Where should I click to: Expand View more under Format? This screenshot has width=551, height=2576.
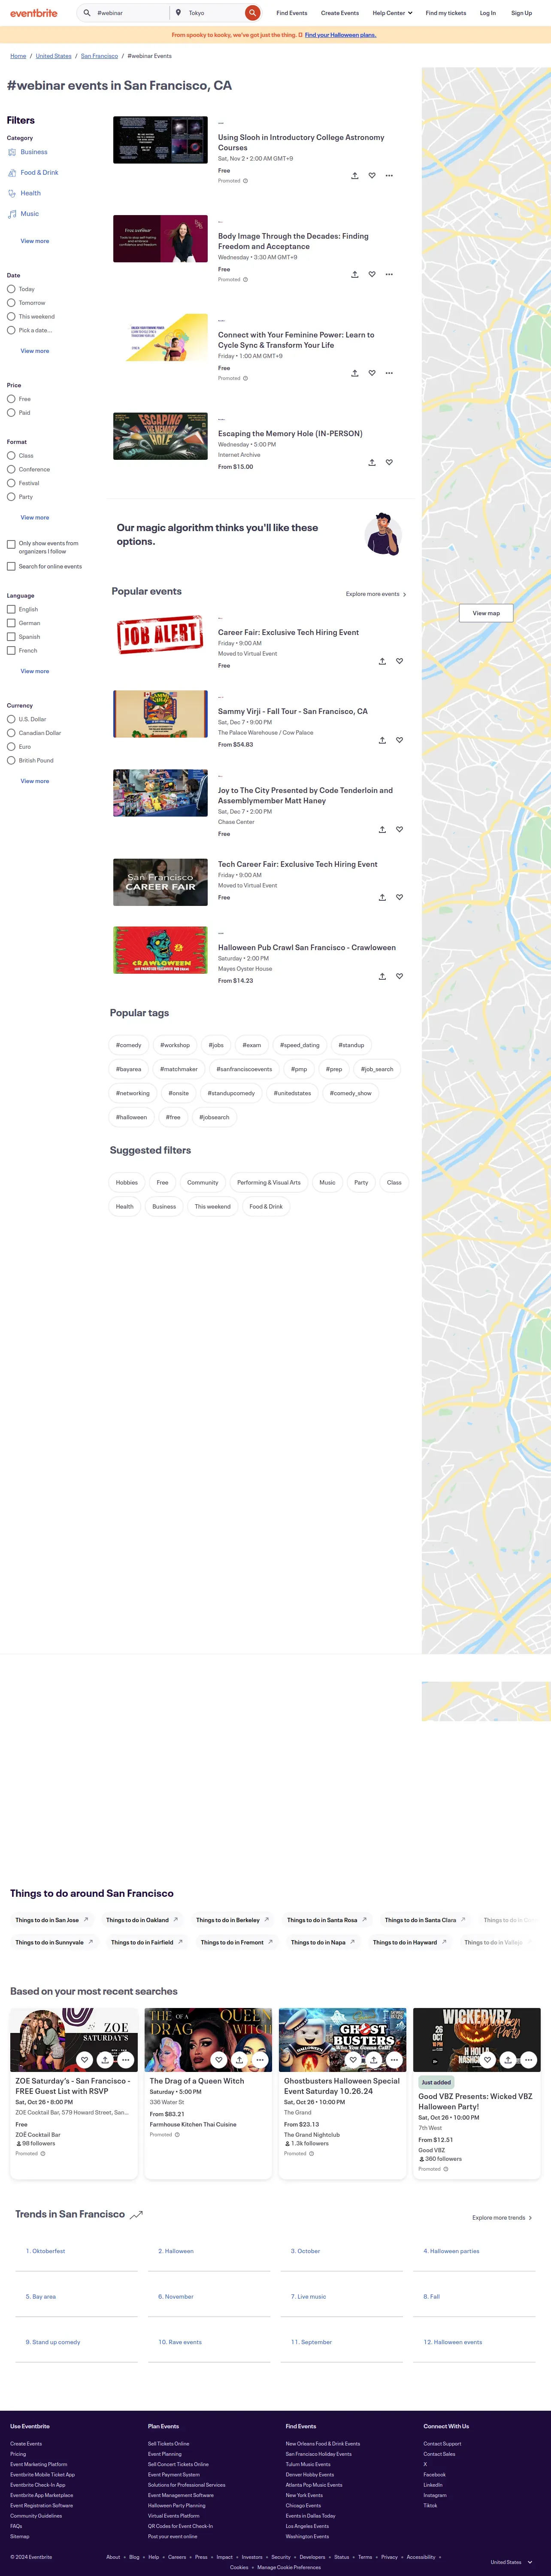(x=35, y=517)
